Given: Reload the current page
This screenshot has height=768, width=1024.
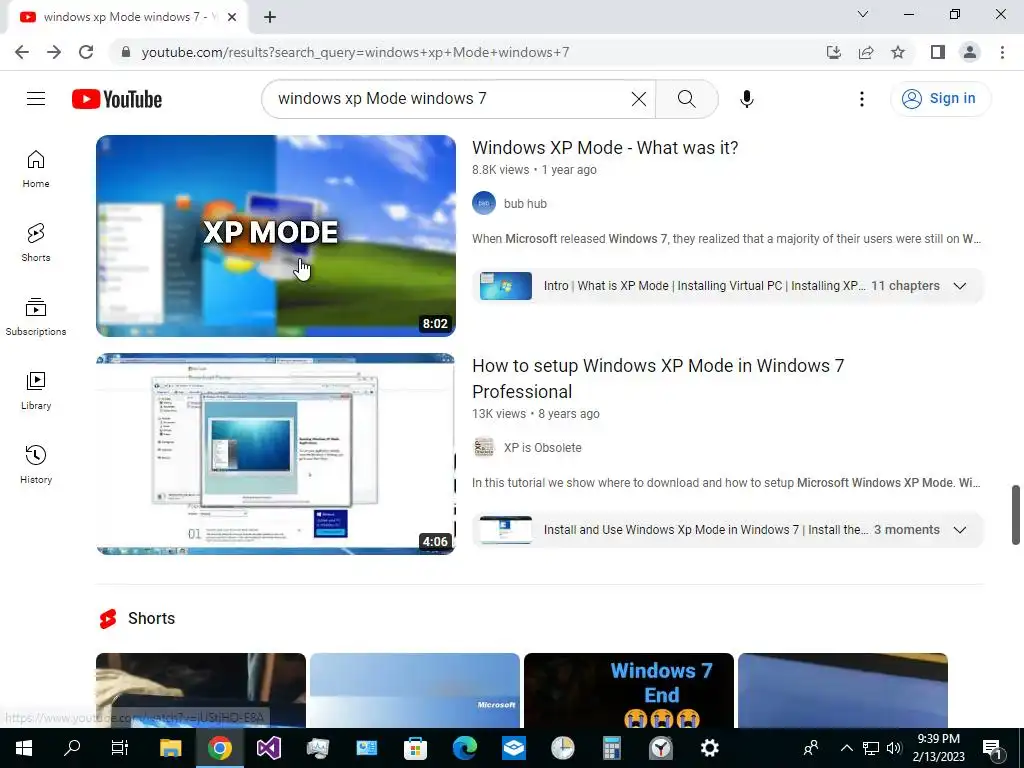Looking at the screenshot, I should coord(86,52).
